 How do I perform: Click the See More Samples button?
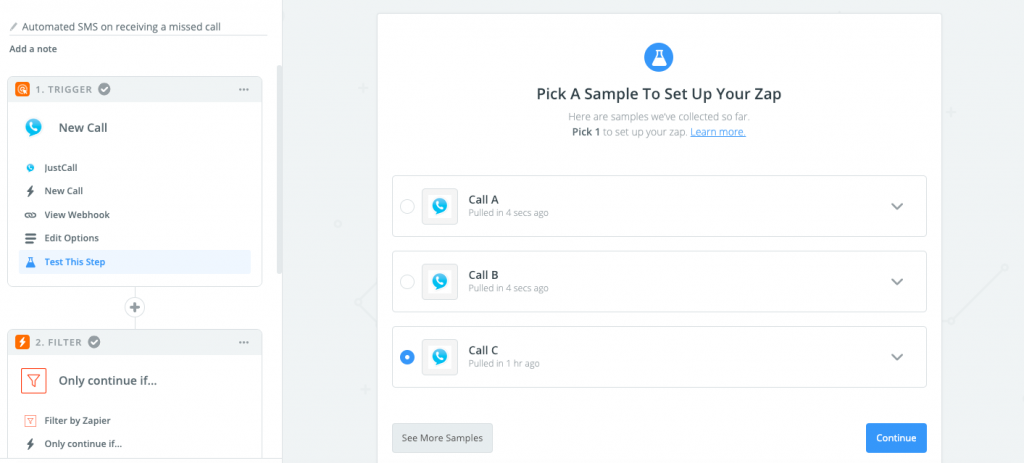tap(442, 438)
